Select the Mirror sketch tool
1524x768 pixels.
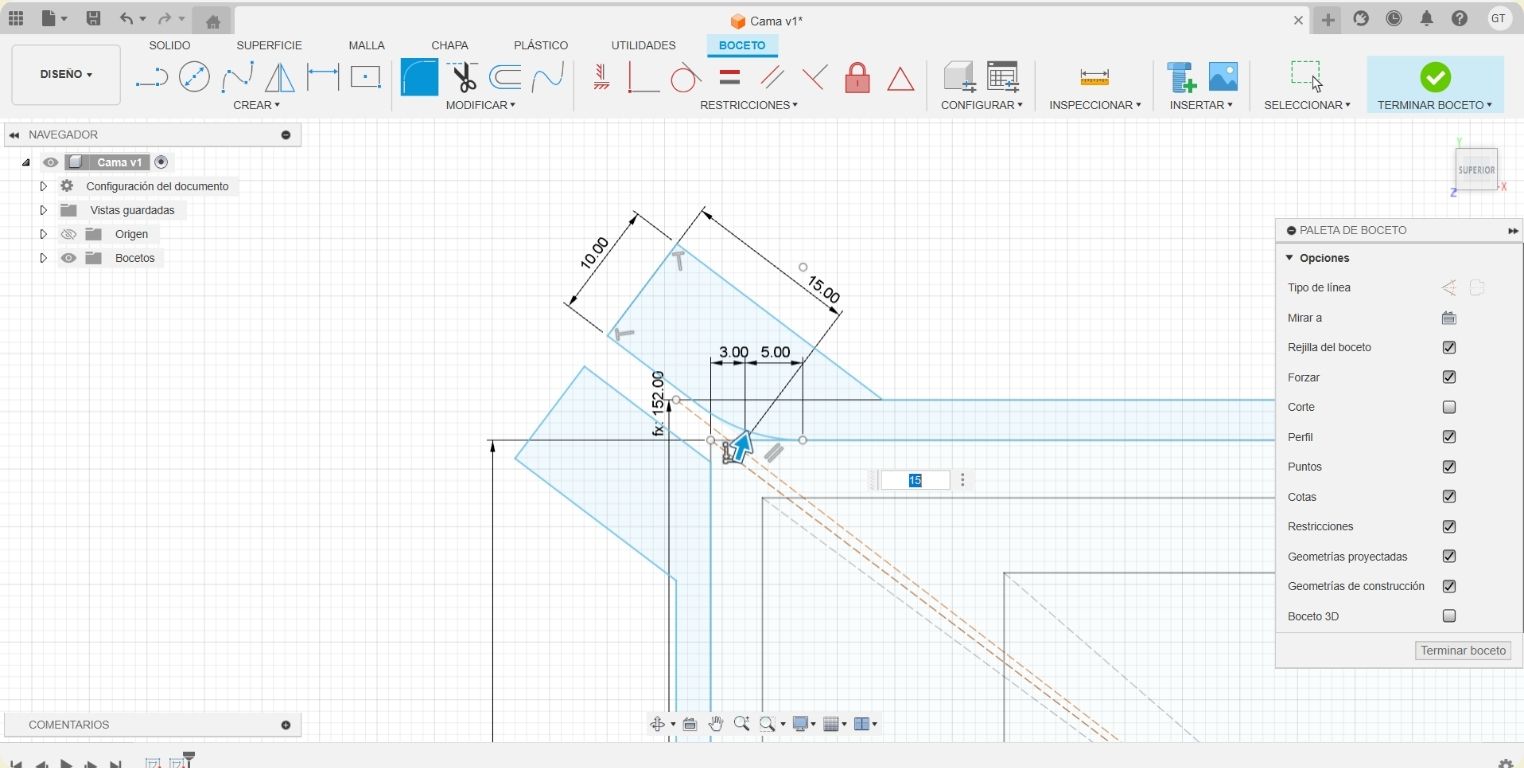point(280,77)
